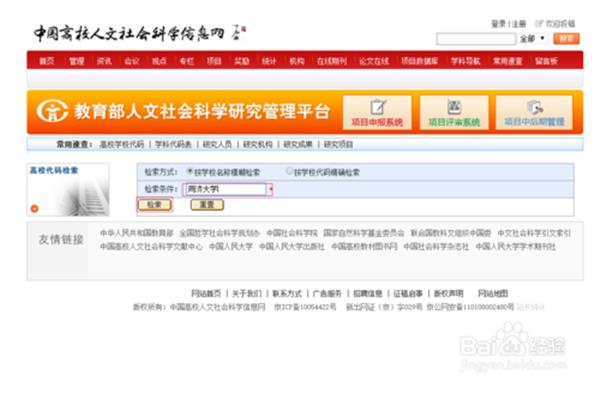Image resolution: width=600 pixels, height=400 pixels.
Task: Open 研究项目 quick search link
Action: [x=339, y=144]
